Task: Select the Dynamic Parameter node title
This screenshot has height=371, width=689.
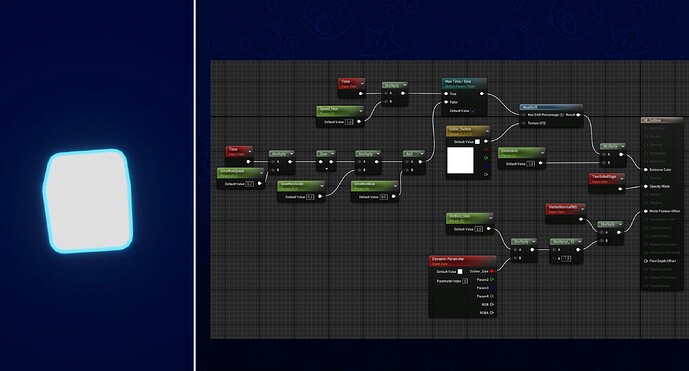Action: tap(448, 259)
